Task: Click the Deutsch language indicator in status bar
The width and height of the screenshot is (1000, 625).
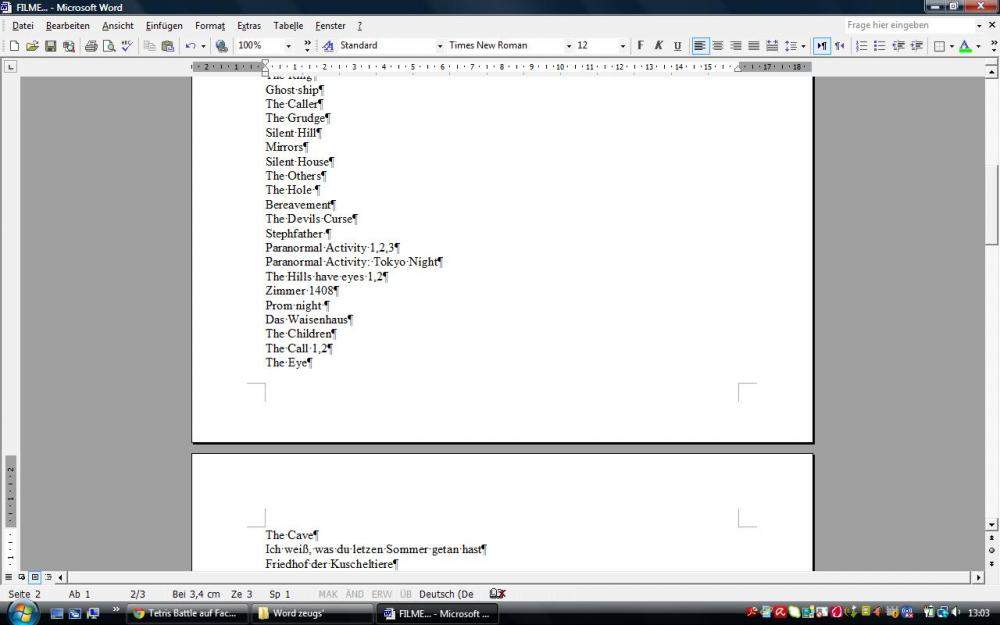Action: pyautogui.click(x=446, y=594)
